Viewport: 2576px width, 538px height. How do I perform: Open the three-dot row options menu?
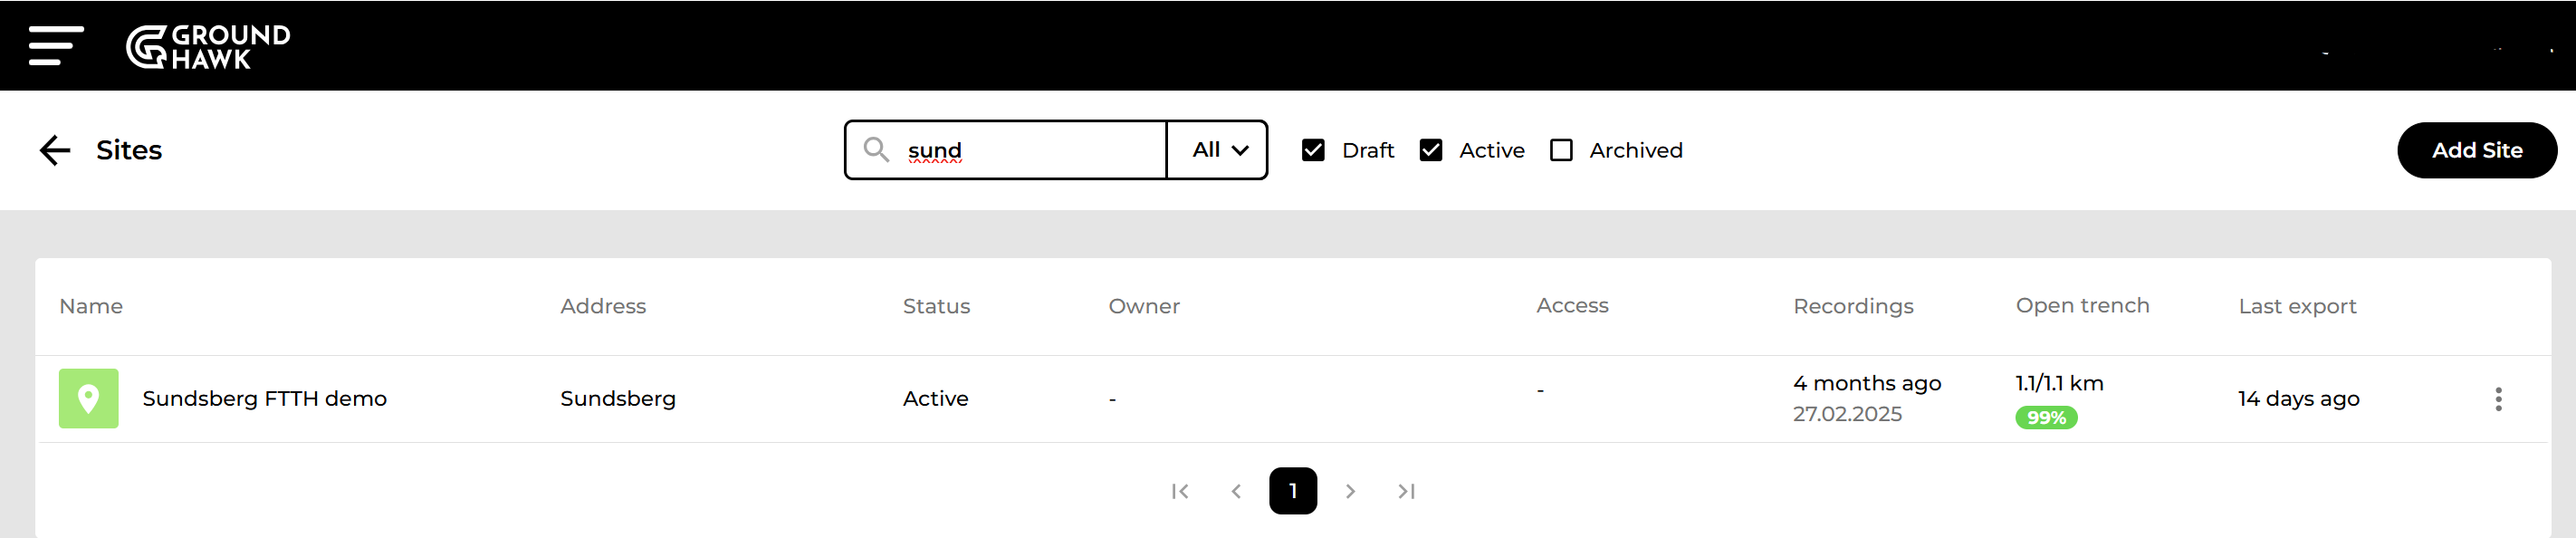tap(2498, 399)
